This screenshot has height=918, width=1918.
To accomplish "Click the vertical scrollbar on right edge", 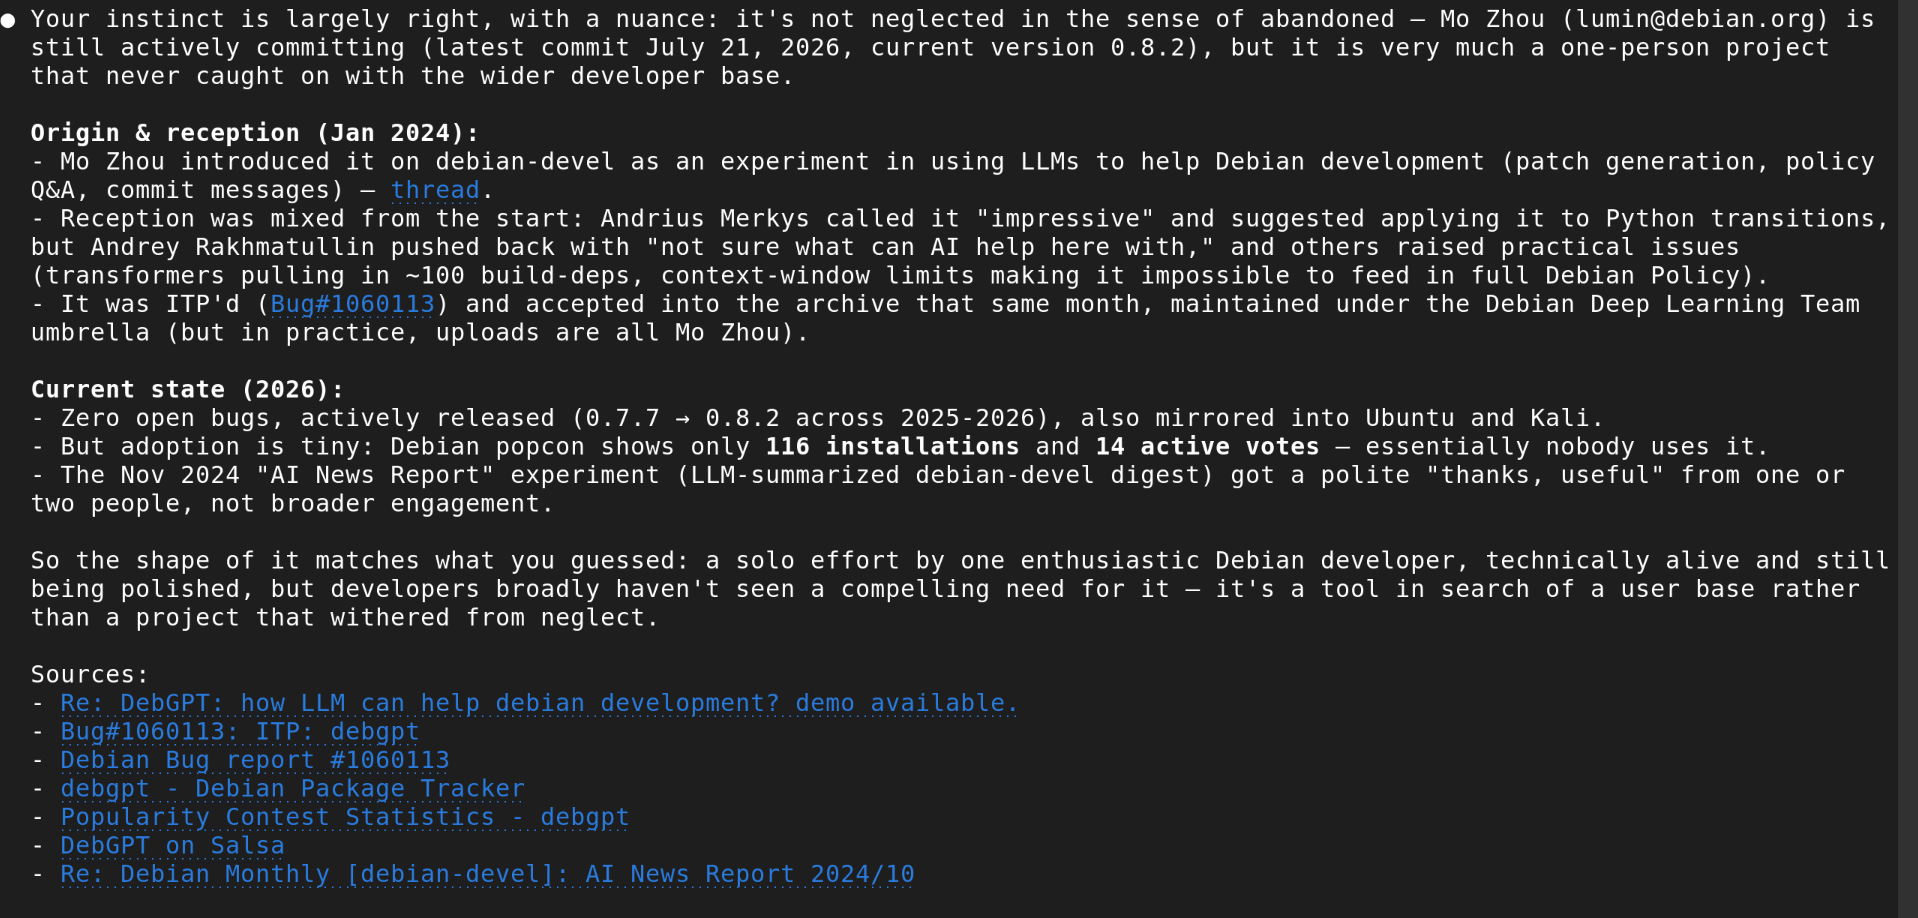I will 1908,459.
